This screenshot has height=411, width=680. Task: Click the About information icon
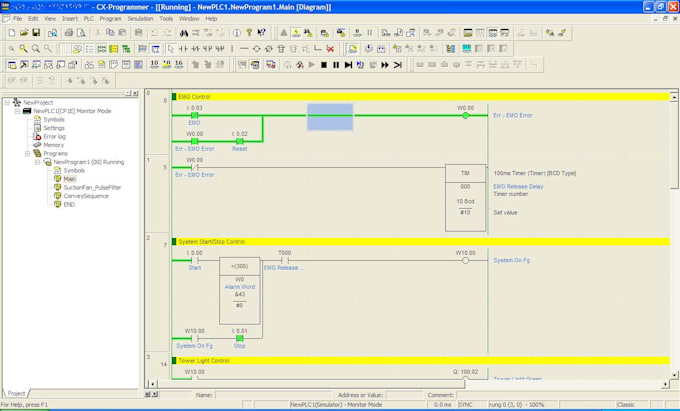click(237, 33)
